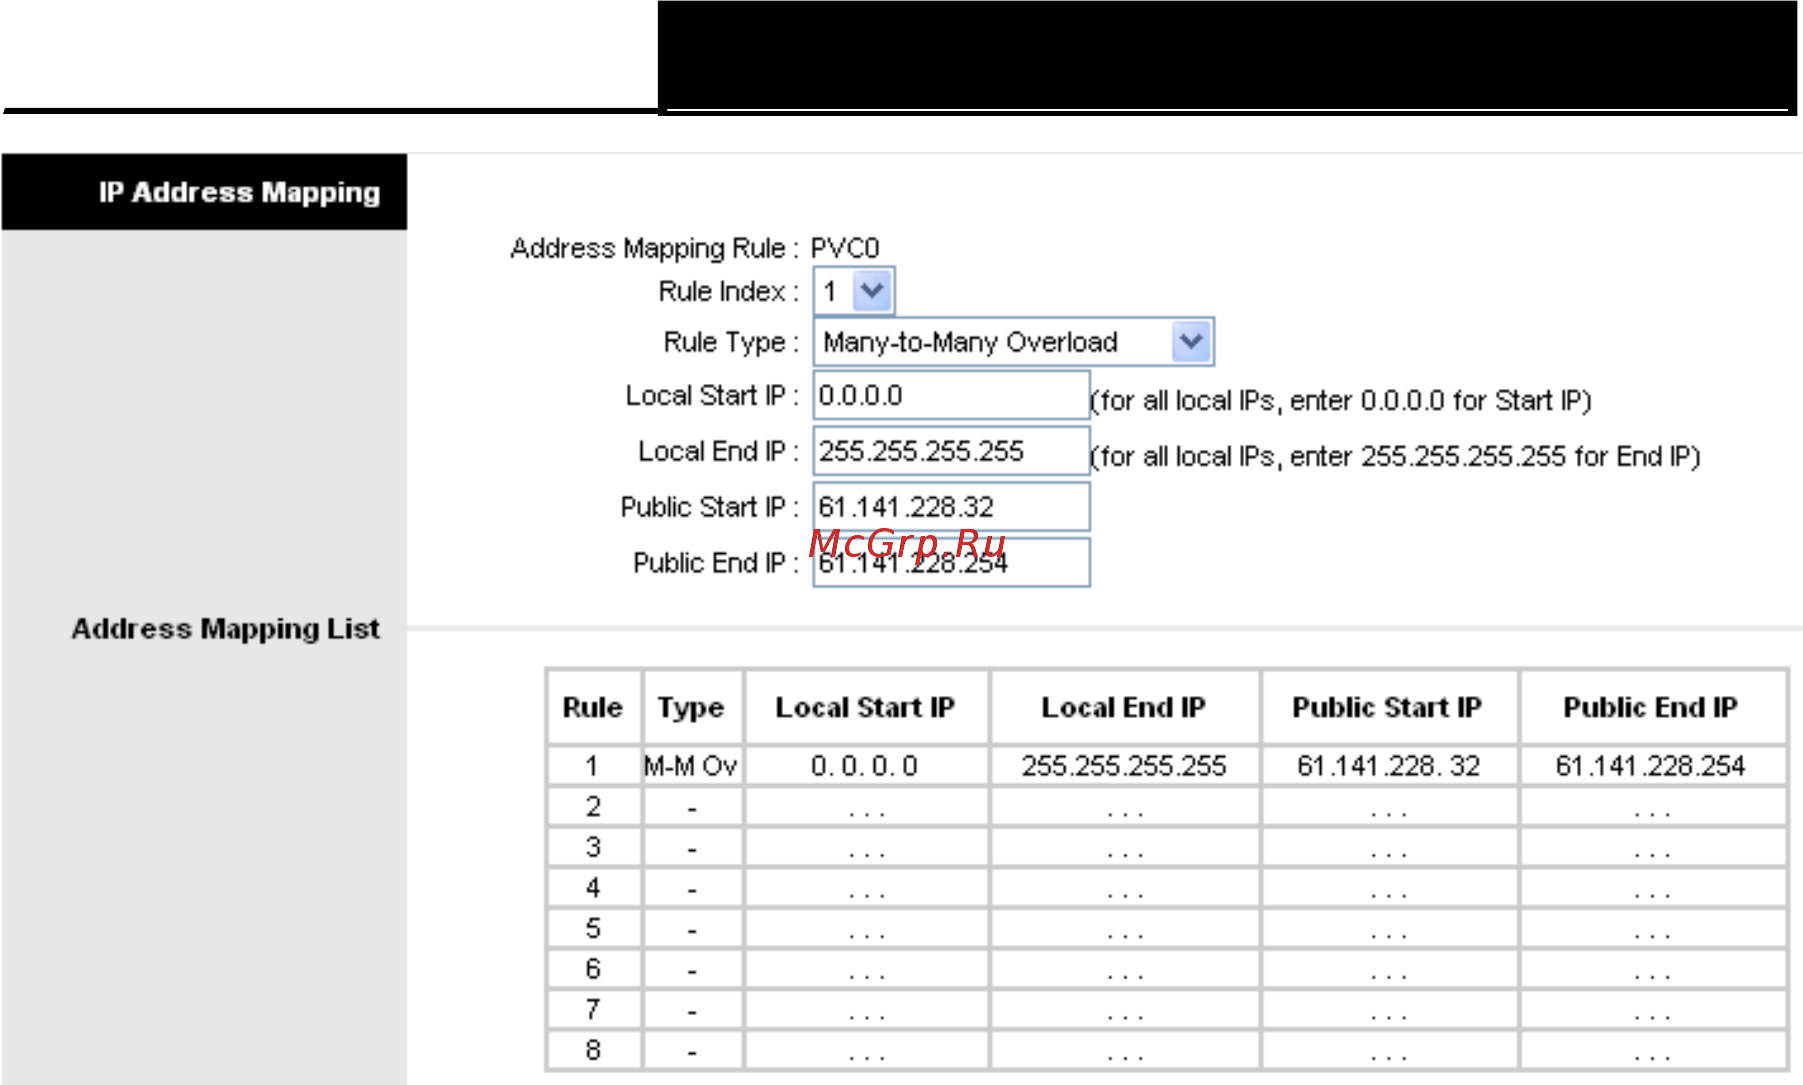
Task: Click the Type column header
Action: click(x=691, y=707)
